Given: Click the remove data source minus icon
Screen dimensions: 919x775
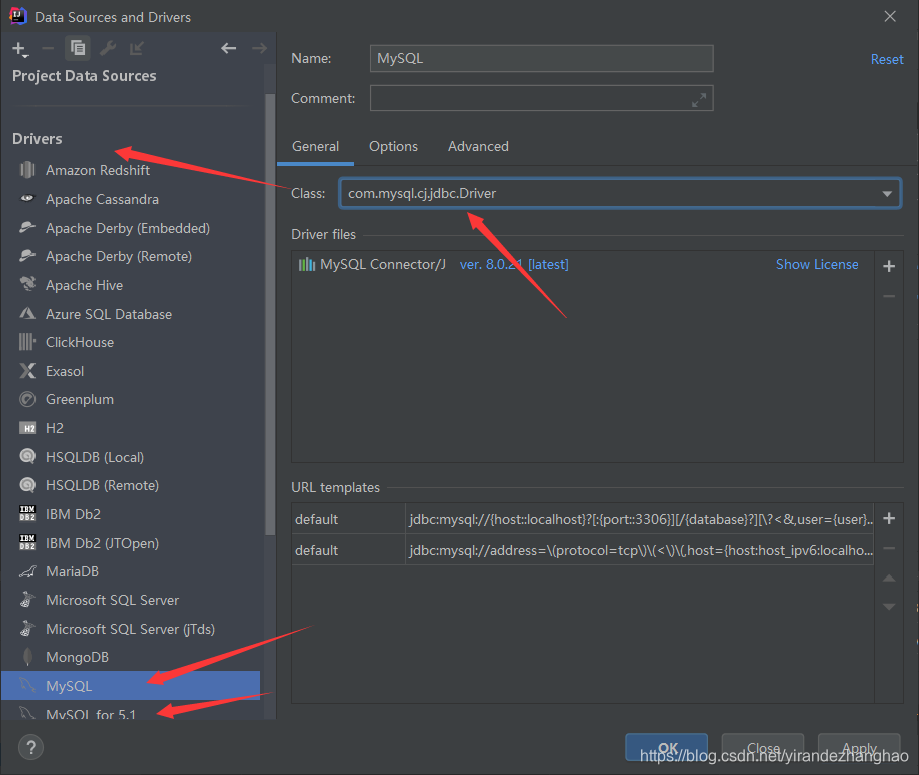Looking at the screenshot, I should point(48,49).
